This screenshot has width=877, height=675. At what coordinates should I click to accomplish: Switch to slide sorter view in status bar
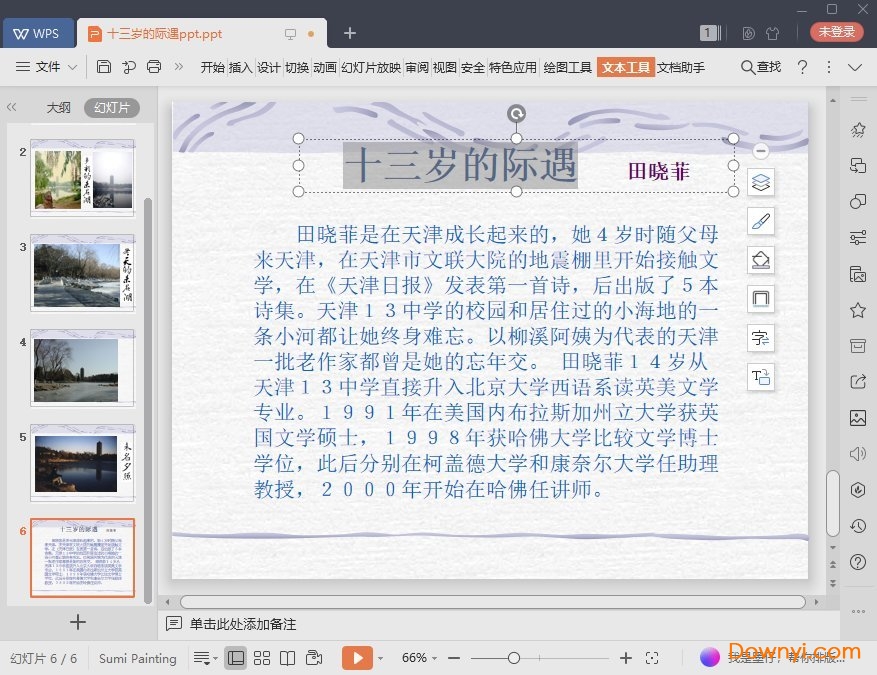pyautogui.click(x=262, y=658)
